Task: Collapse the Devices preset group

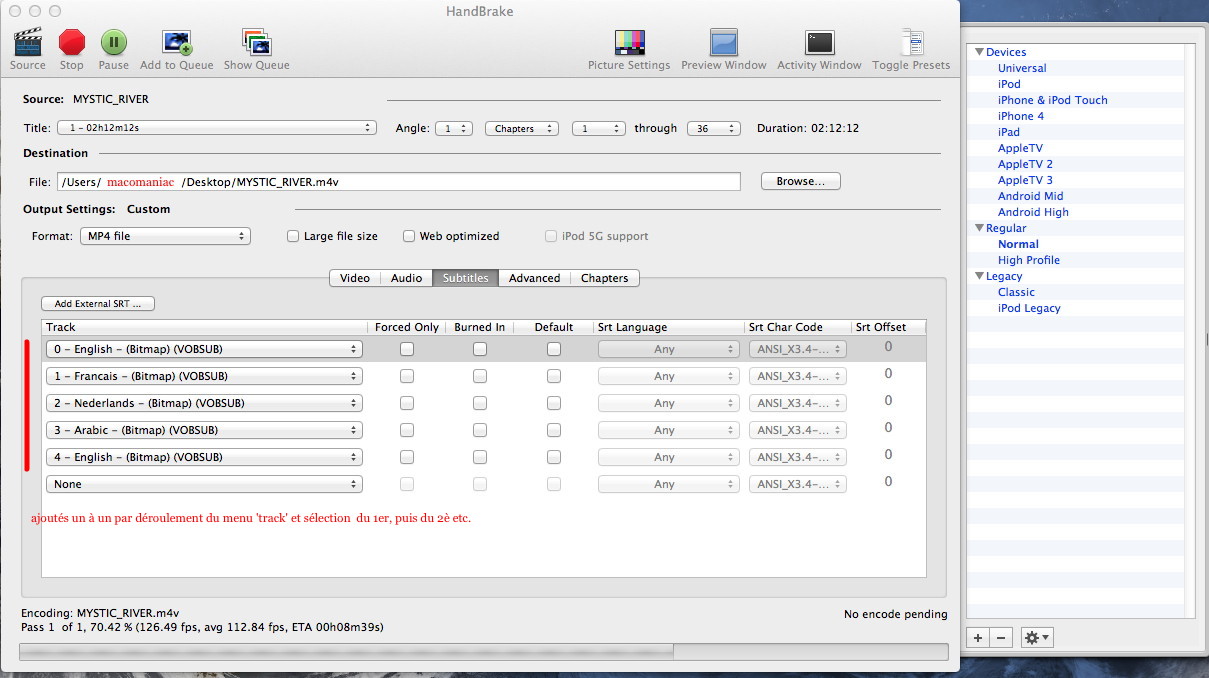Action: point(978,52)
